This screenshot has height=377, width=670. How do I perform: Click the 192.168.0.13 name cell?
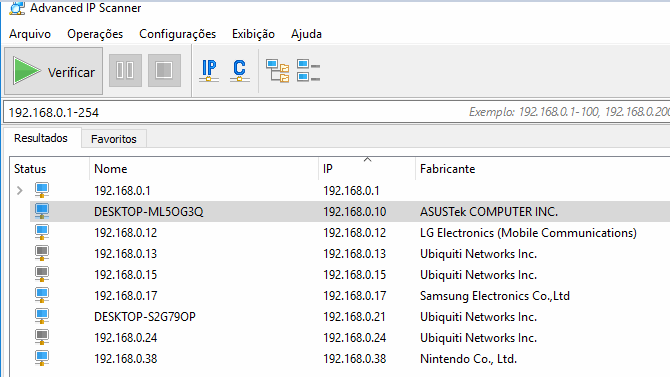point(126,254)
